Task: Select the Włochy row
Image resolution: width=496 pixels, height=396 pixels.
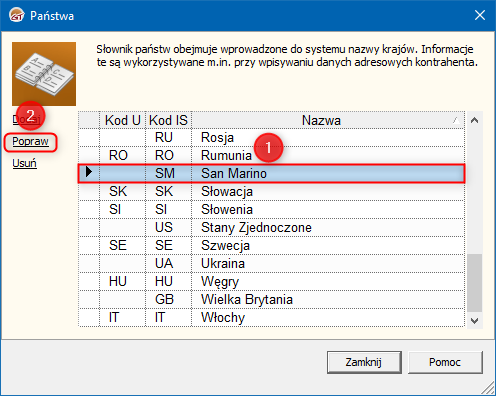Action: 271,317
